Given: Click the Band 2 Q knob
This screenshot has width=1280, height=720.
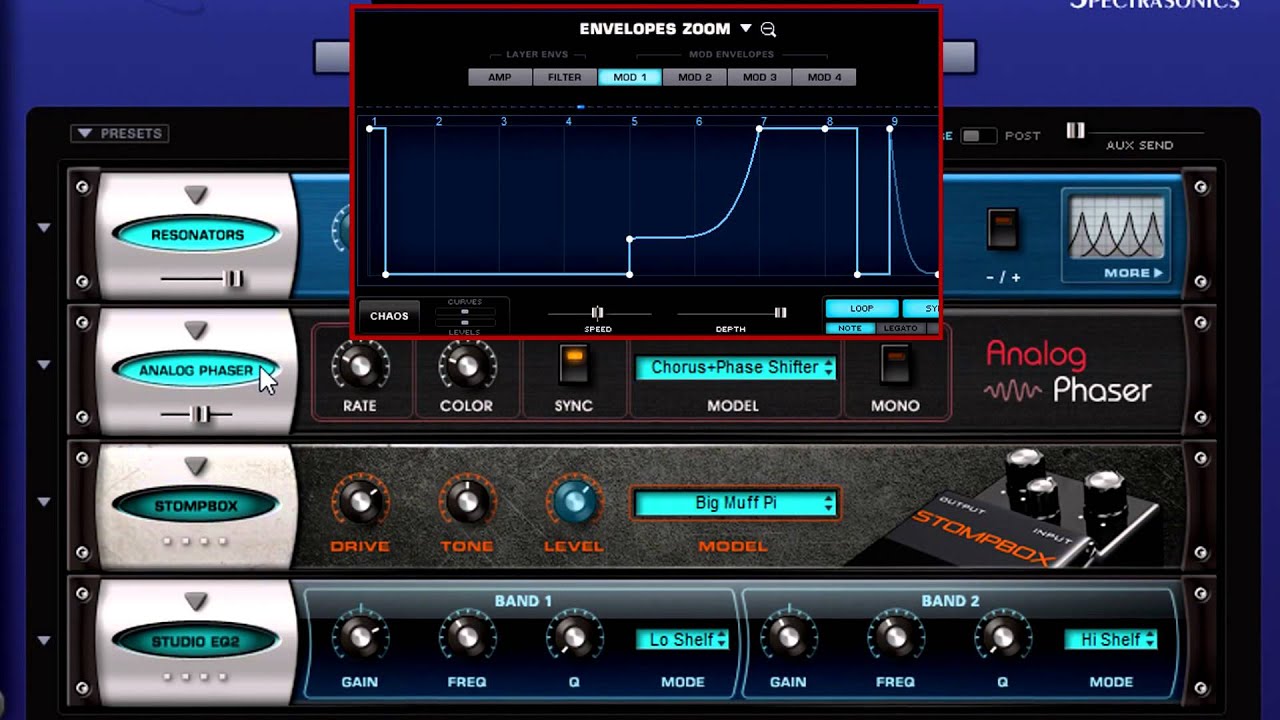Looking at the screenshot, I should pyautogui.click(x=1002, y=638).
